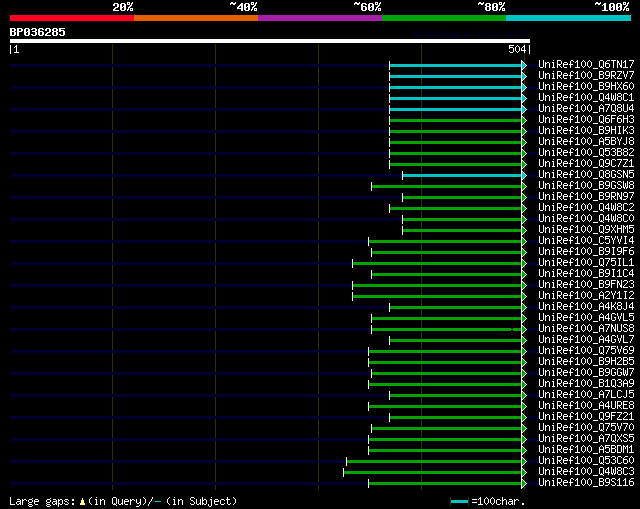The height and width of the screenshot is (509, 640).
Task: Select the UniRef100_Q75V70 label
Action: click(x=586, y=428)
